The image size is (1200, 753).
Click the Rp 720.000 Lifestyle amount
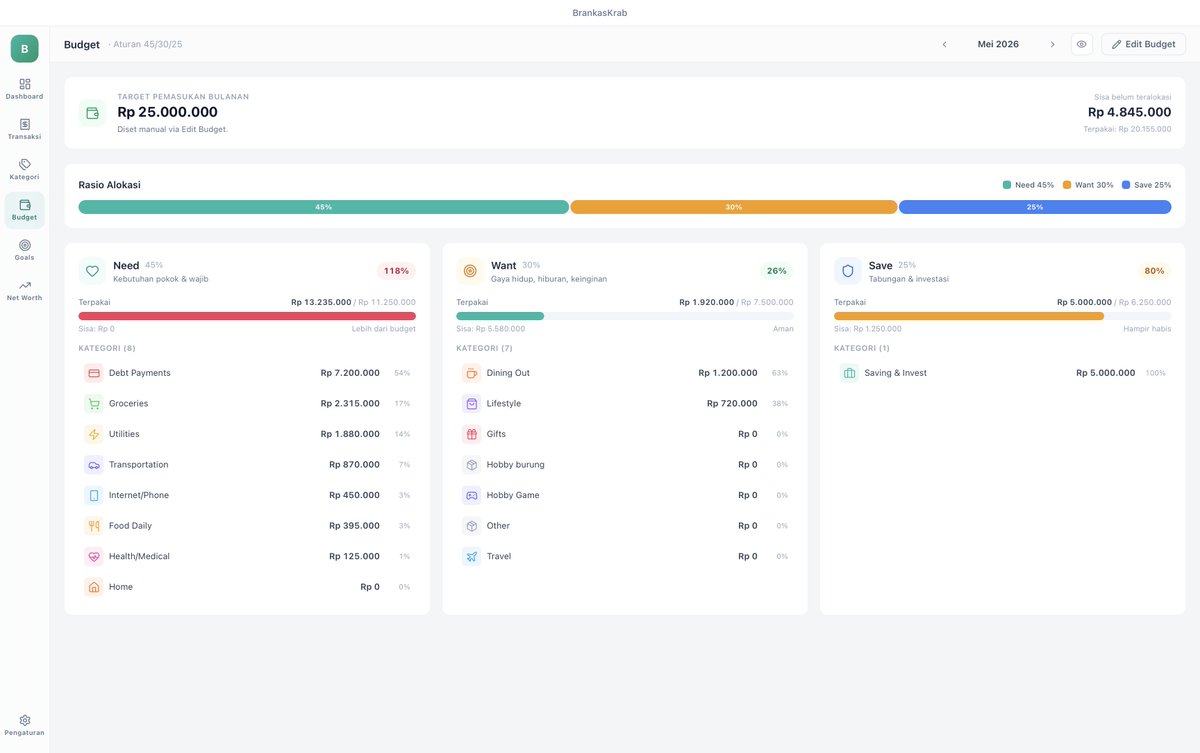click(x=732, y=404)
